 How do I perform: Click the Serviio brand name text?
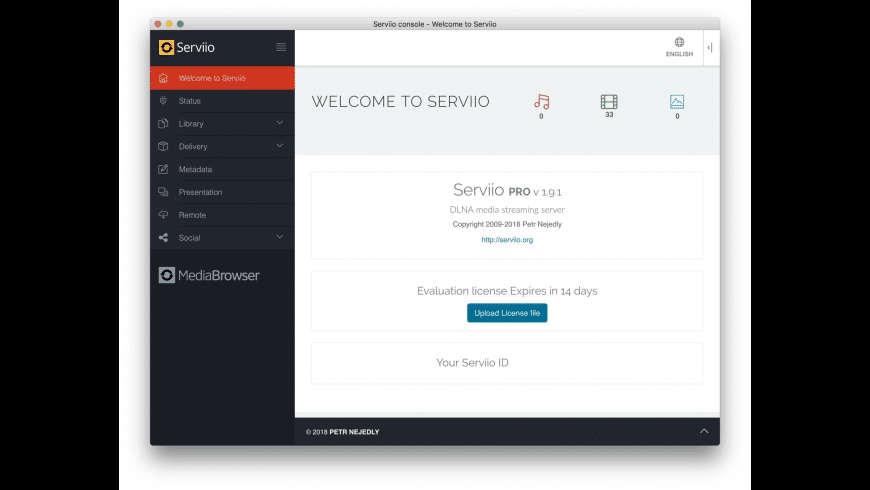pyautogui.click(x=195, y=47)
